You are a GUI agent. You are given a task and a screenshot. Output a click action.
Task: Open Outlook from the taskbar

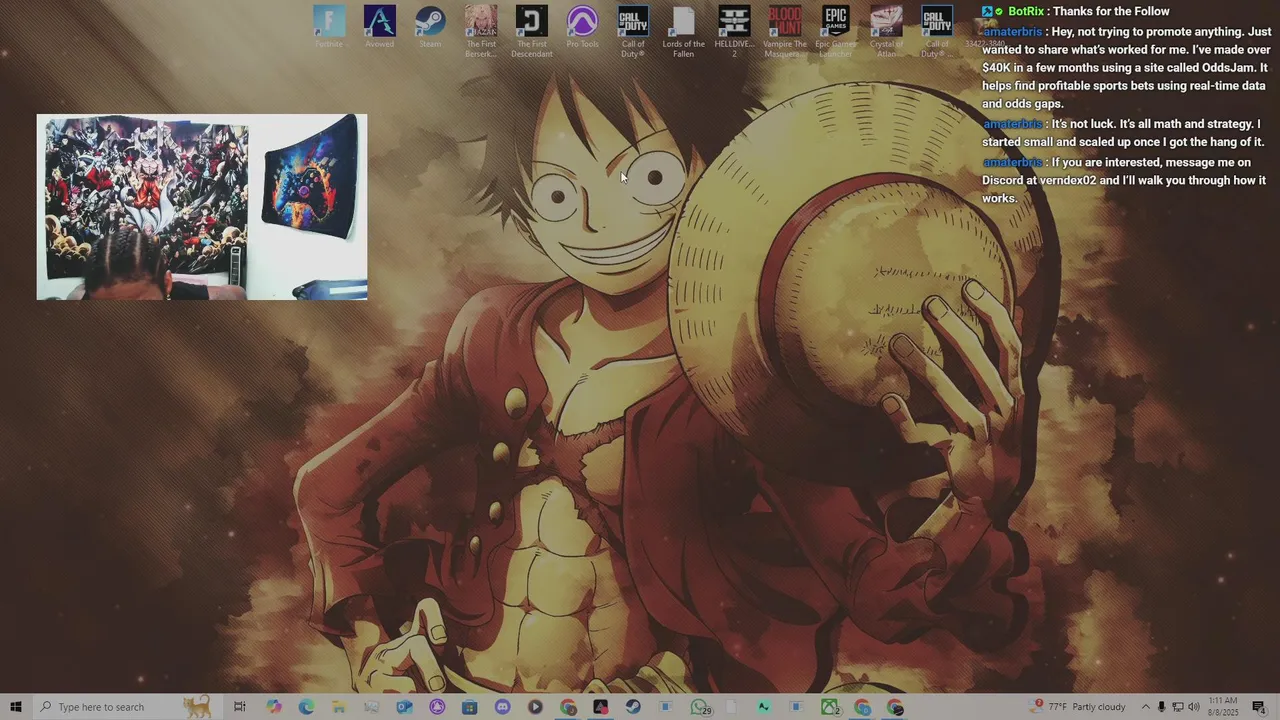pos(404,707)
